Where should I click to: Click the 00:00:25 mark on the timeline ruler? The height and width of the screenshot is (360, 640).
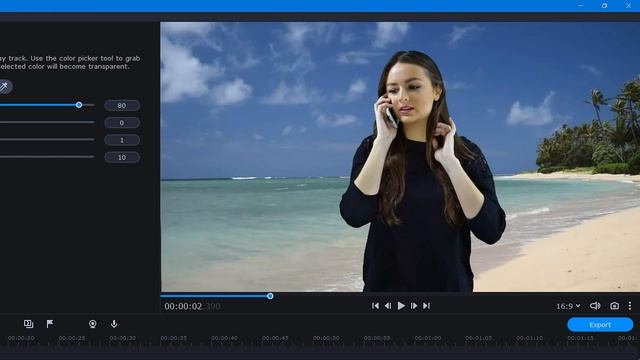pos(72,338)
